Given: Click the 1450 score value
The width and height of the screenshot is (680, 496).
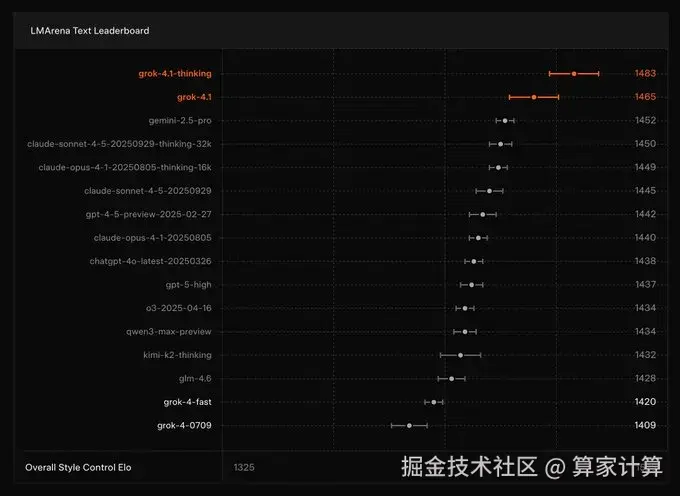Looking at the screenshot, I should coord(645,144).
